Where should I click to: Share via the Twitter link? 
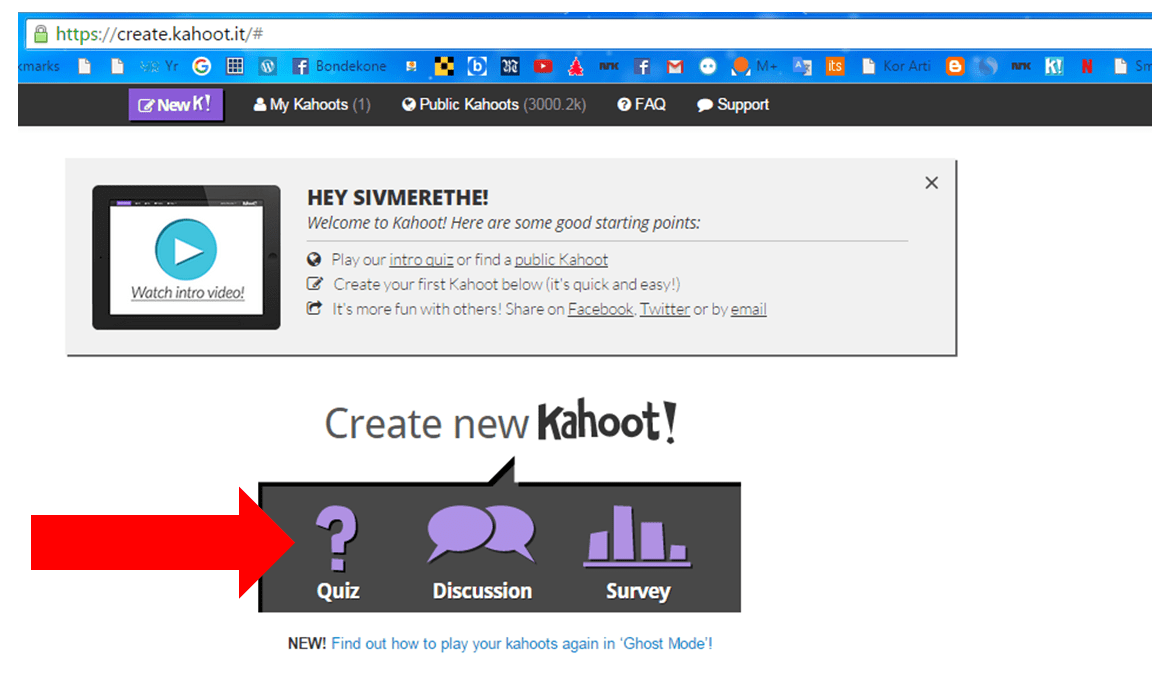664,309
